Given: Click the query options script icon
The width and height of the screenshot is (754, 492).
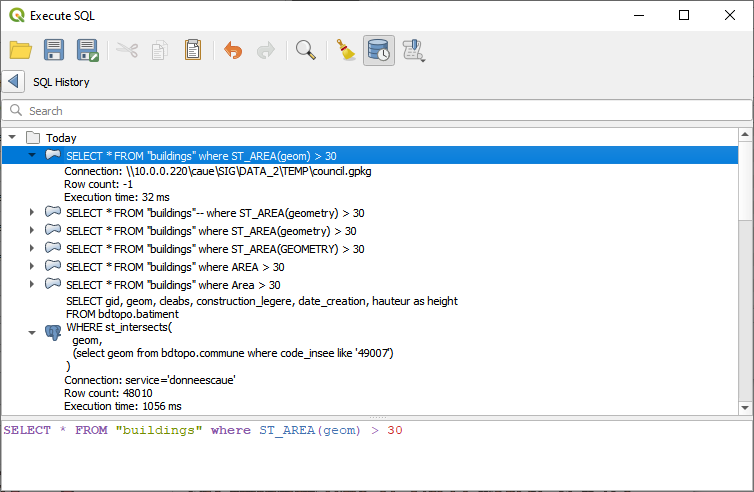Looking at the screenshot, I should [413, 50].
